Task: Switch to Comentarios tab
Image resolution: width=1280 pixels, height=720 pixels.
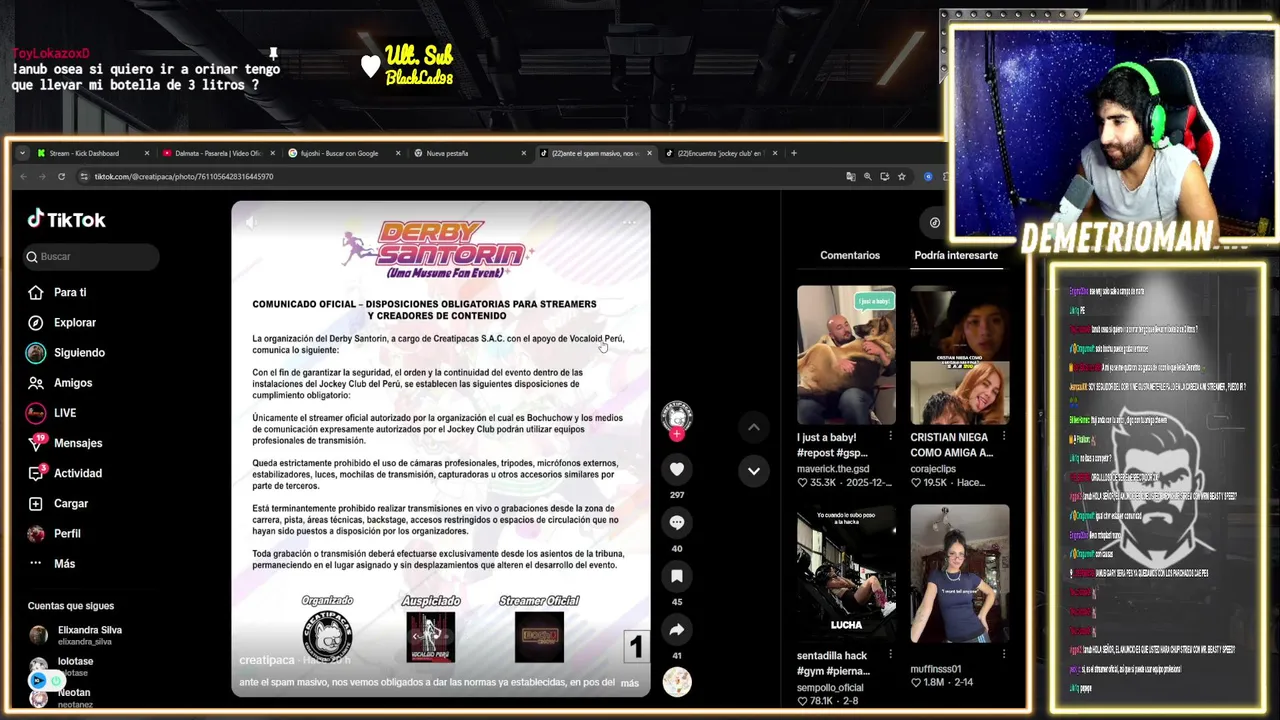Action: [850, 255]
